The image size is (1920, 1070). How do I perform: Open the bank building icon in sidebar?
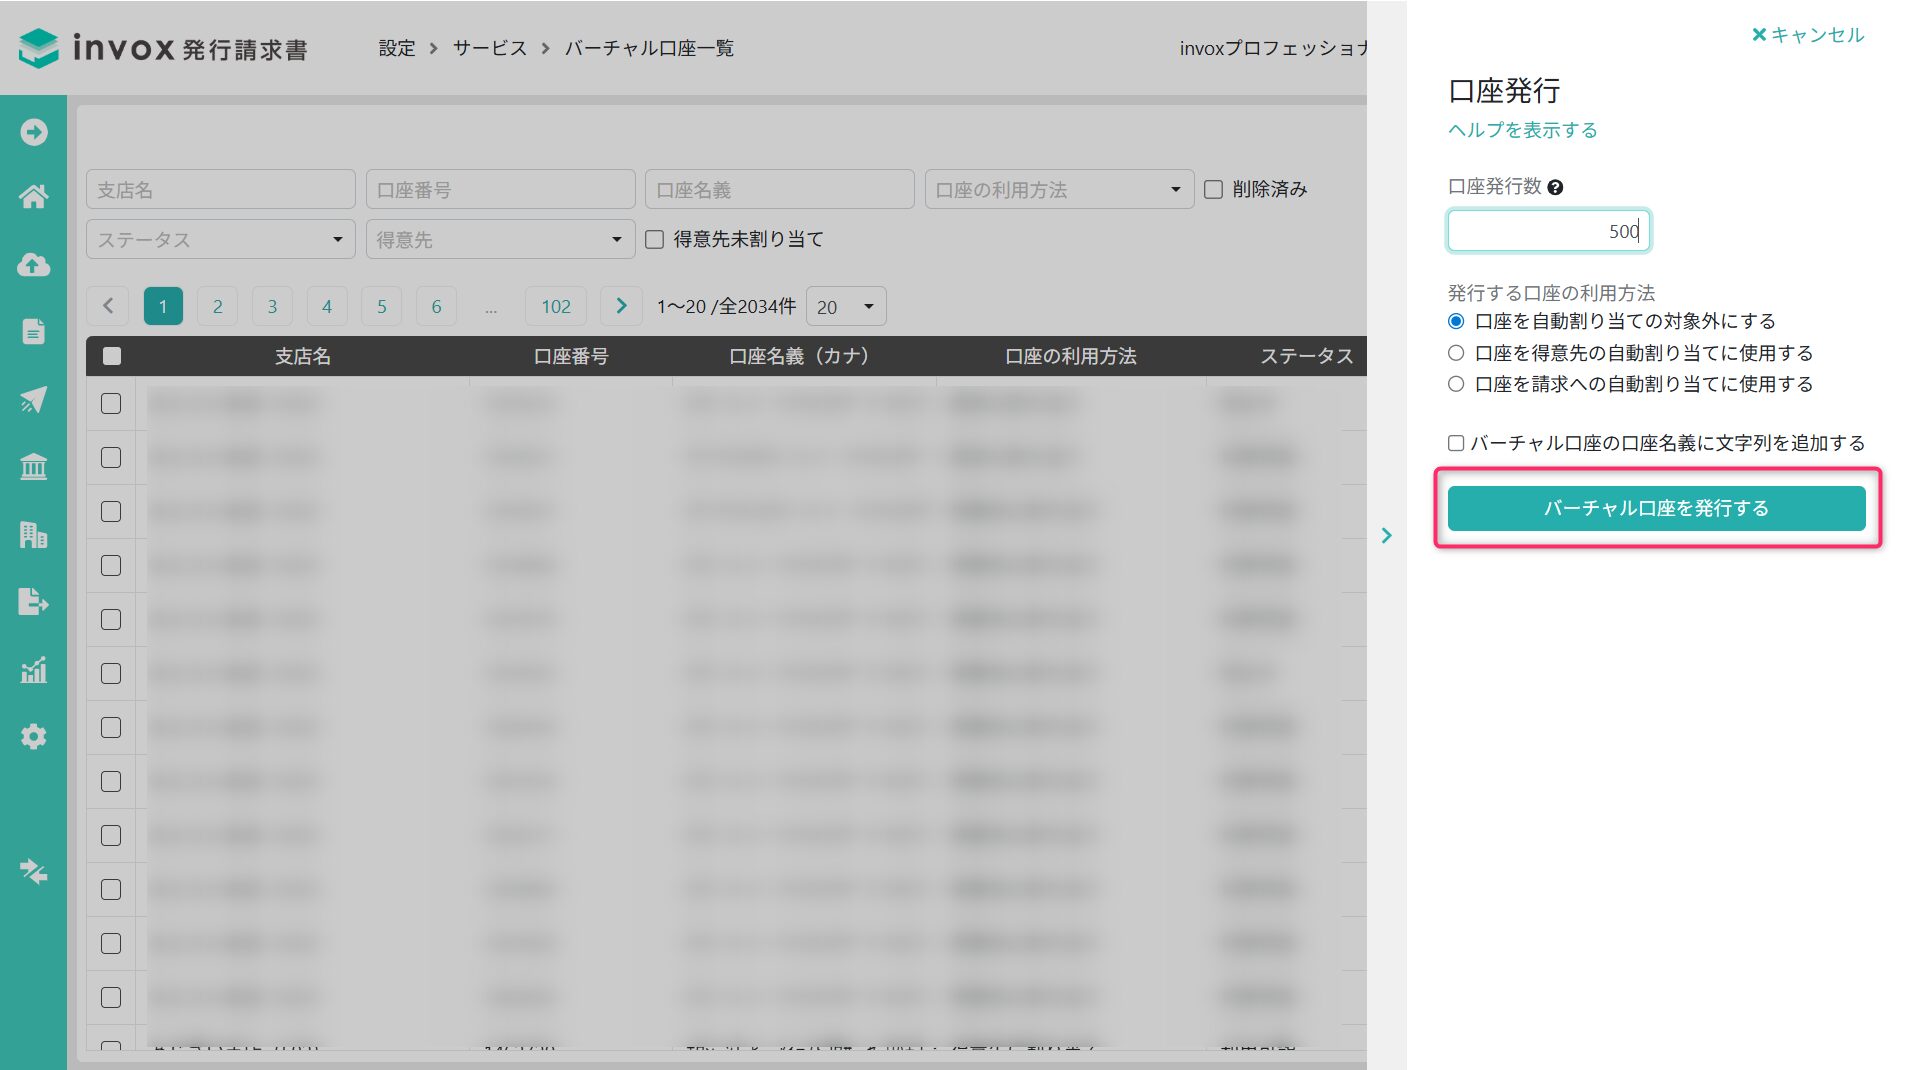[x=33, y=467]
